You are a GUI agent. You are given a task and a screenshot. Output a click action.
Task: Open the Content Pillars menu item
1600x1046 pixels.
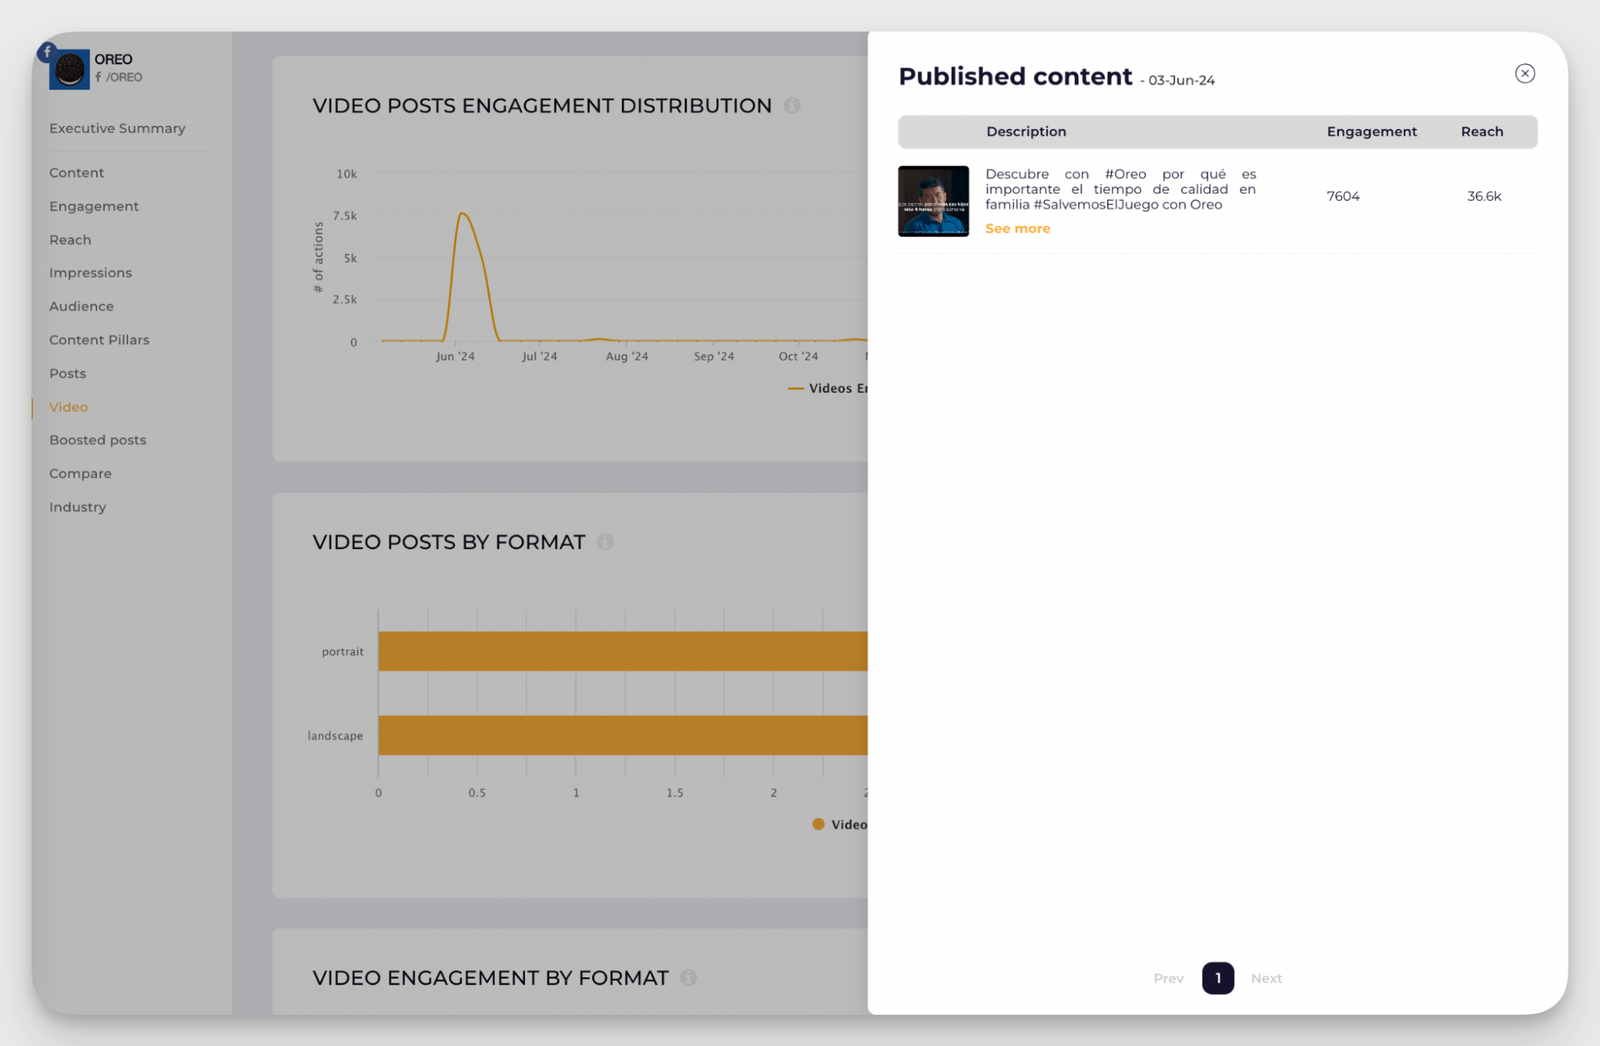[x=99, y=340]
